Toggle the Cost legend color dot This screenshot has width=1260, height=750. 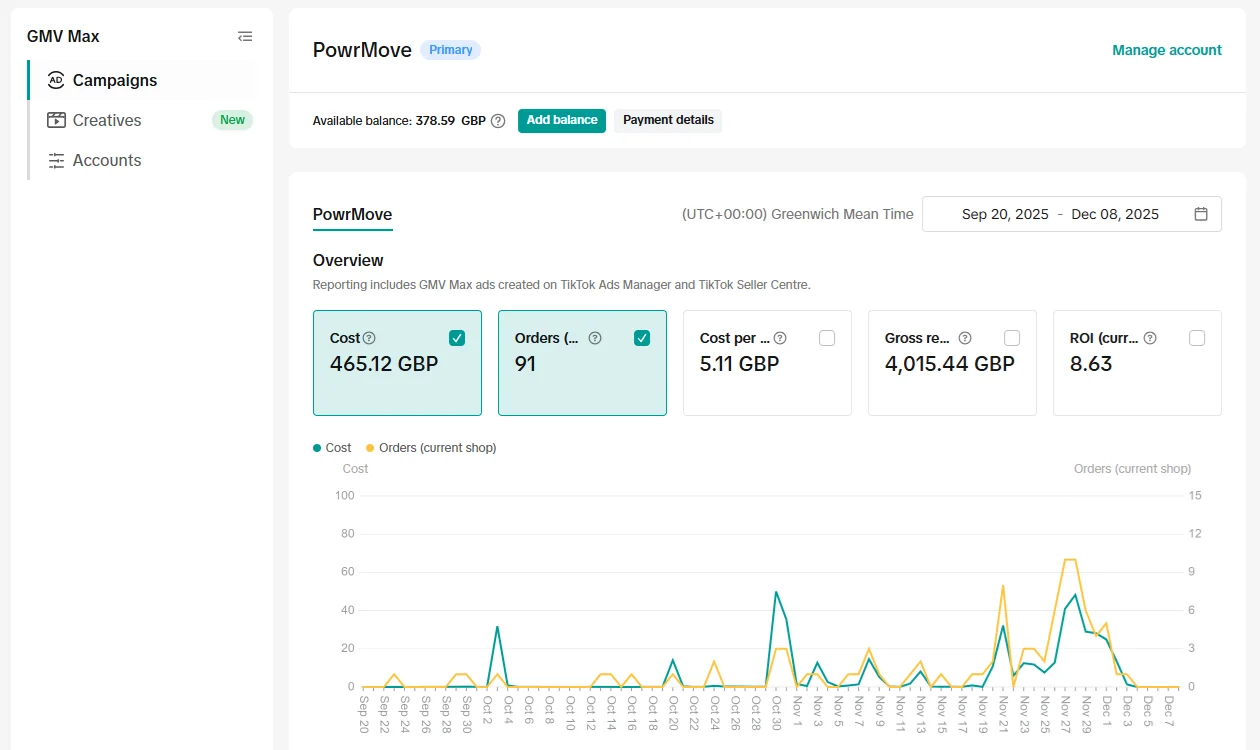(317, 448)
